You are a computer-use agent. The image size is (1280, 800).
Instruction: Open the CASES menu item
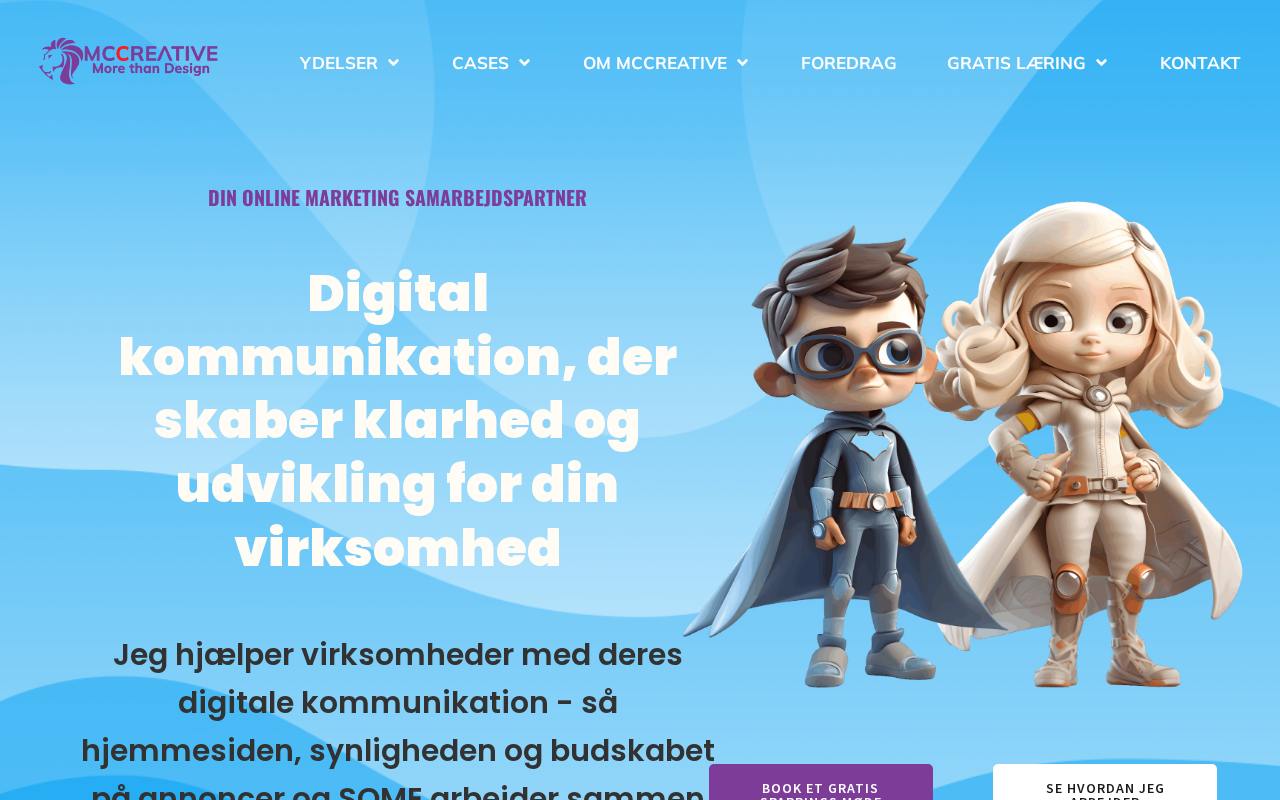point(480,63)
